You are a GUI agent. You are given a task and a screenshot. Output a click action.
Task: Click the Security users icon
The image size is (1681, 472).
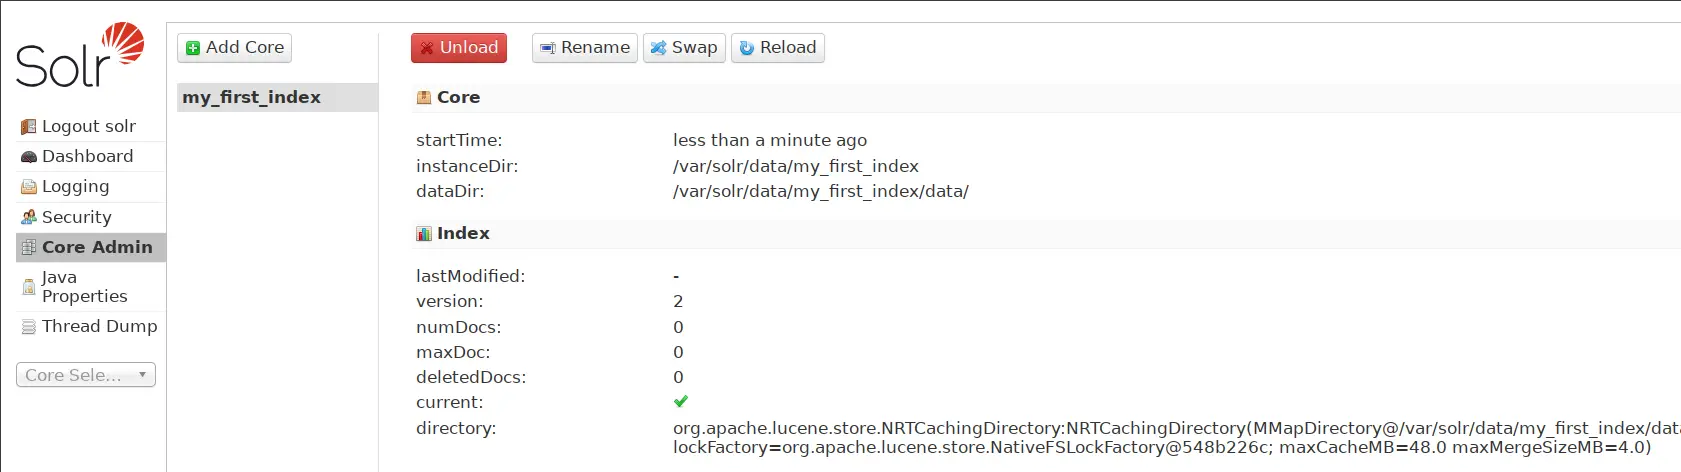click(x=29, y=217)
